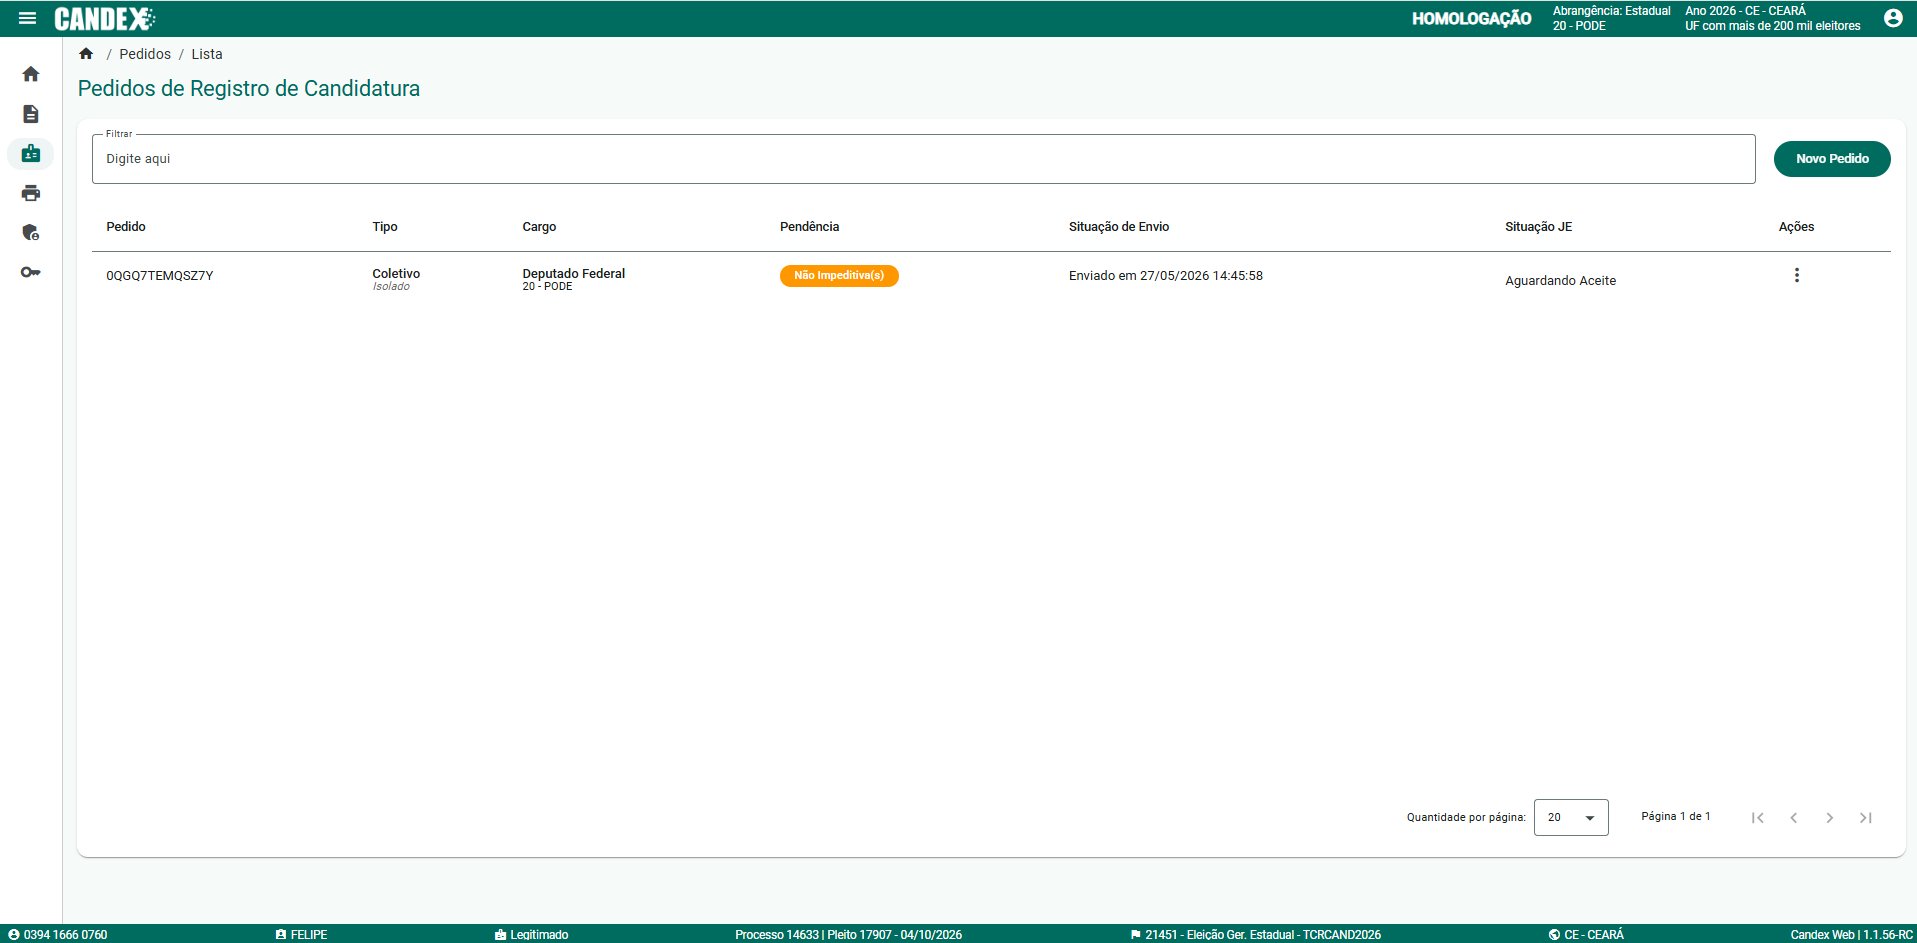This screenshot has width=1917, height=943.
Task: Click Processo 14633 status bar entry
Action: (x=848, y=935)
